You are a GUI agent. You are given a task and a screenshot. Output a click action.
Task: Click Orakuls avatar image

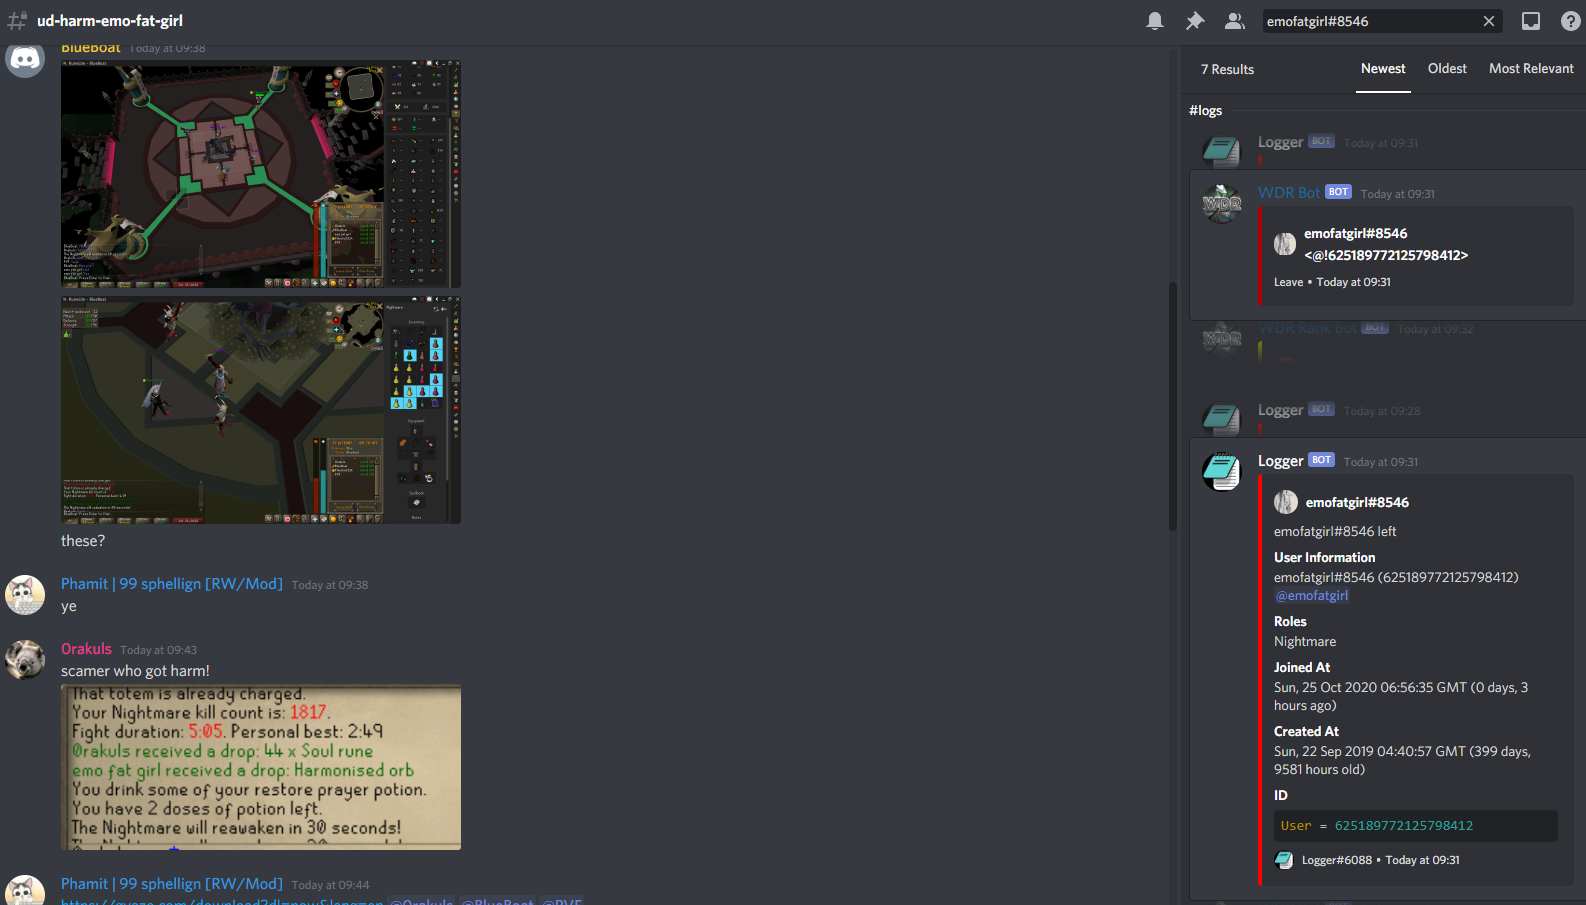pos(25,659)
